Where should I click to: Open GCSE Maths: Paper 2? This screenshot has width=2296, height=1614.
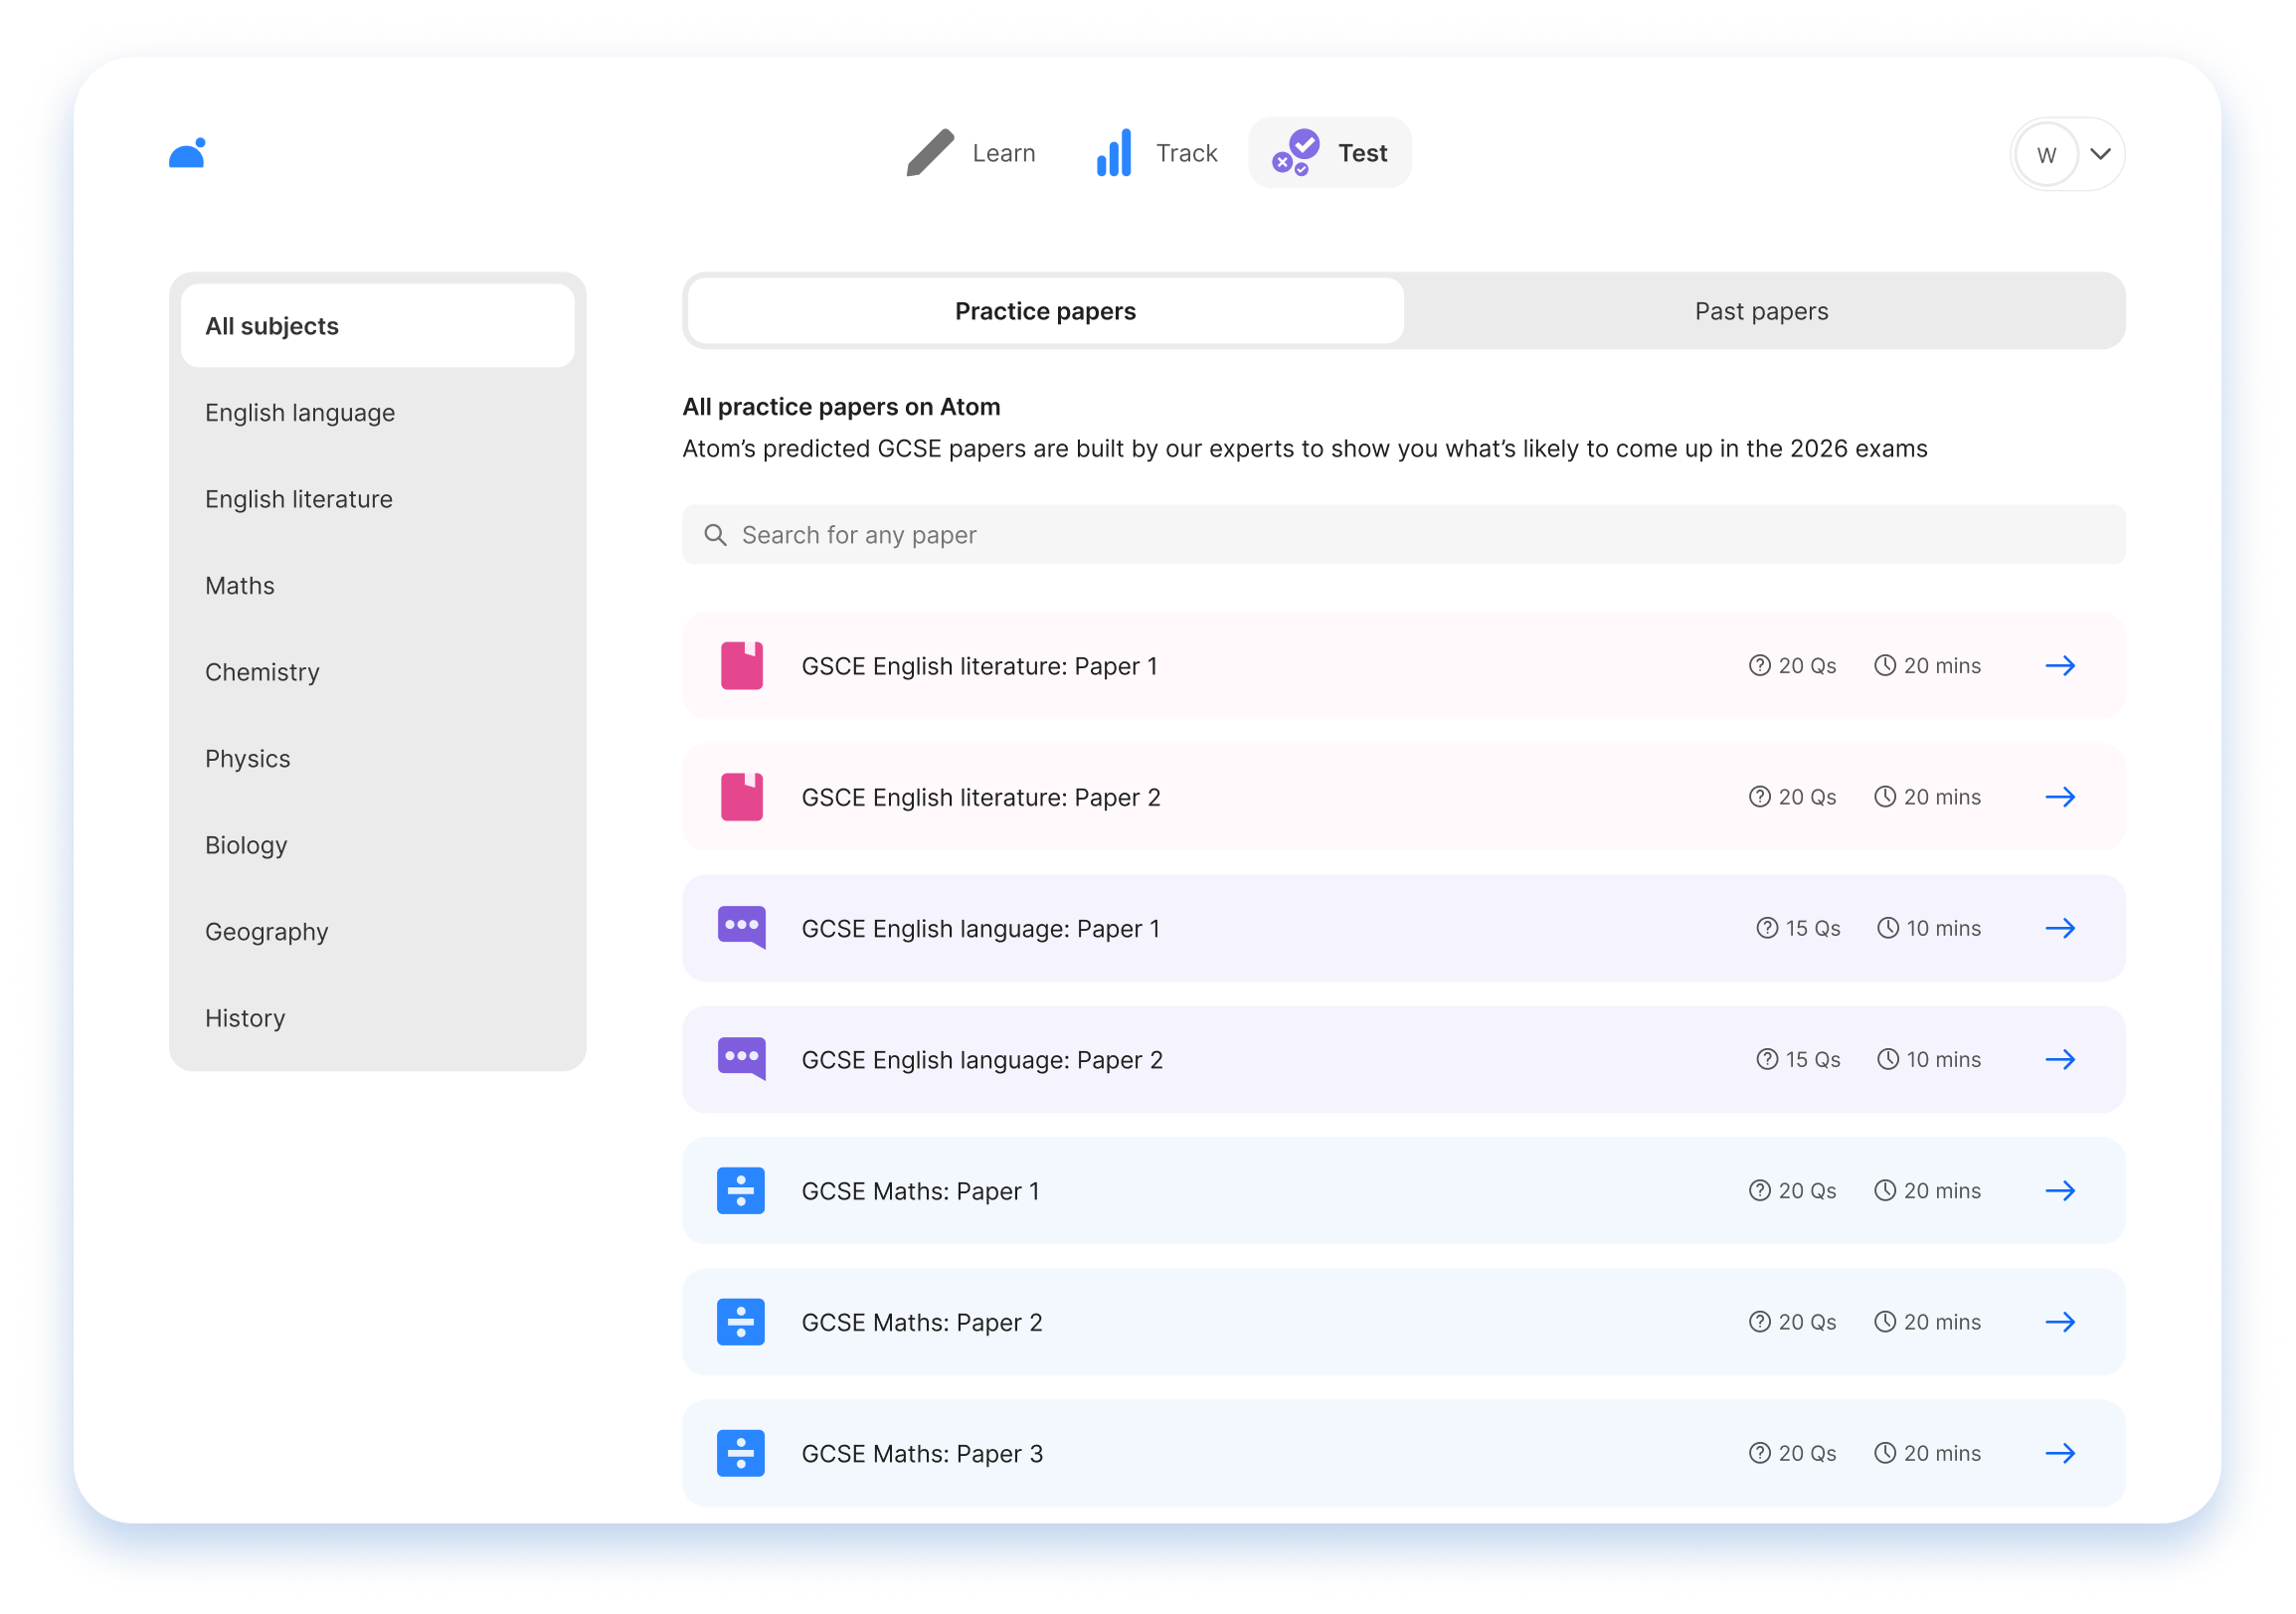coord(921,1322)
